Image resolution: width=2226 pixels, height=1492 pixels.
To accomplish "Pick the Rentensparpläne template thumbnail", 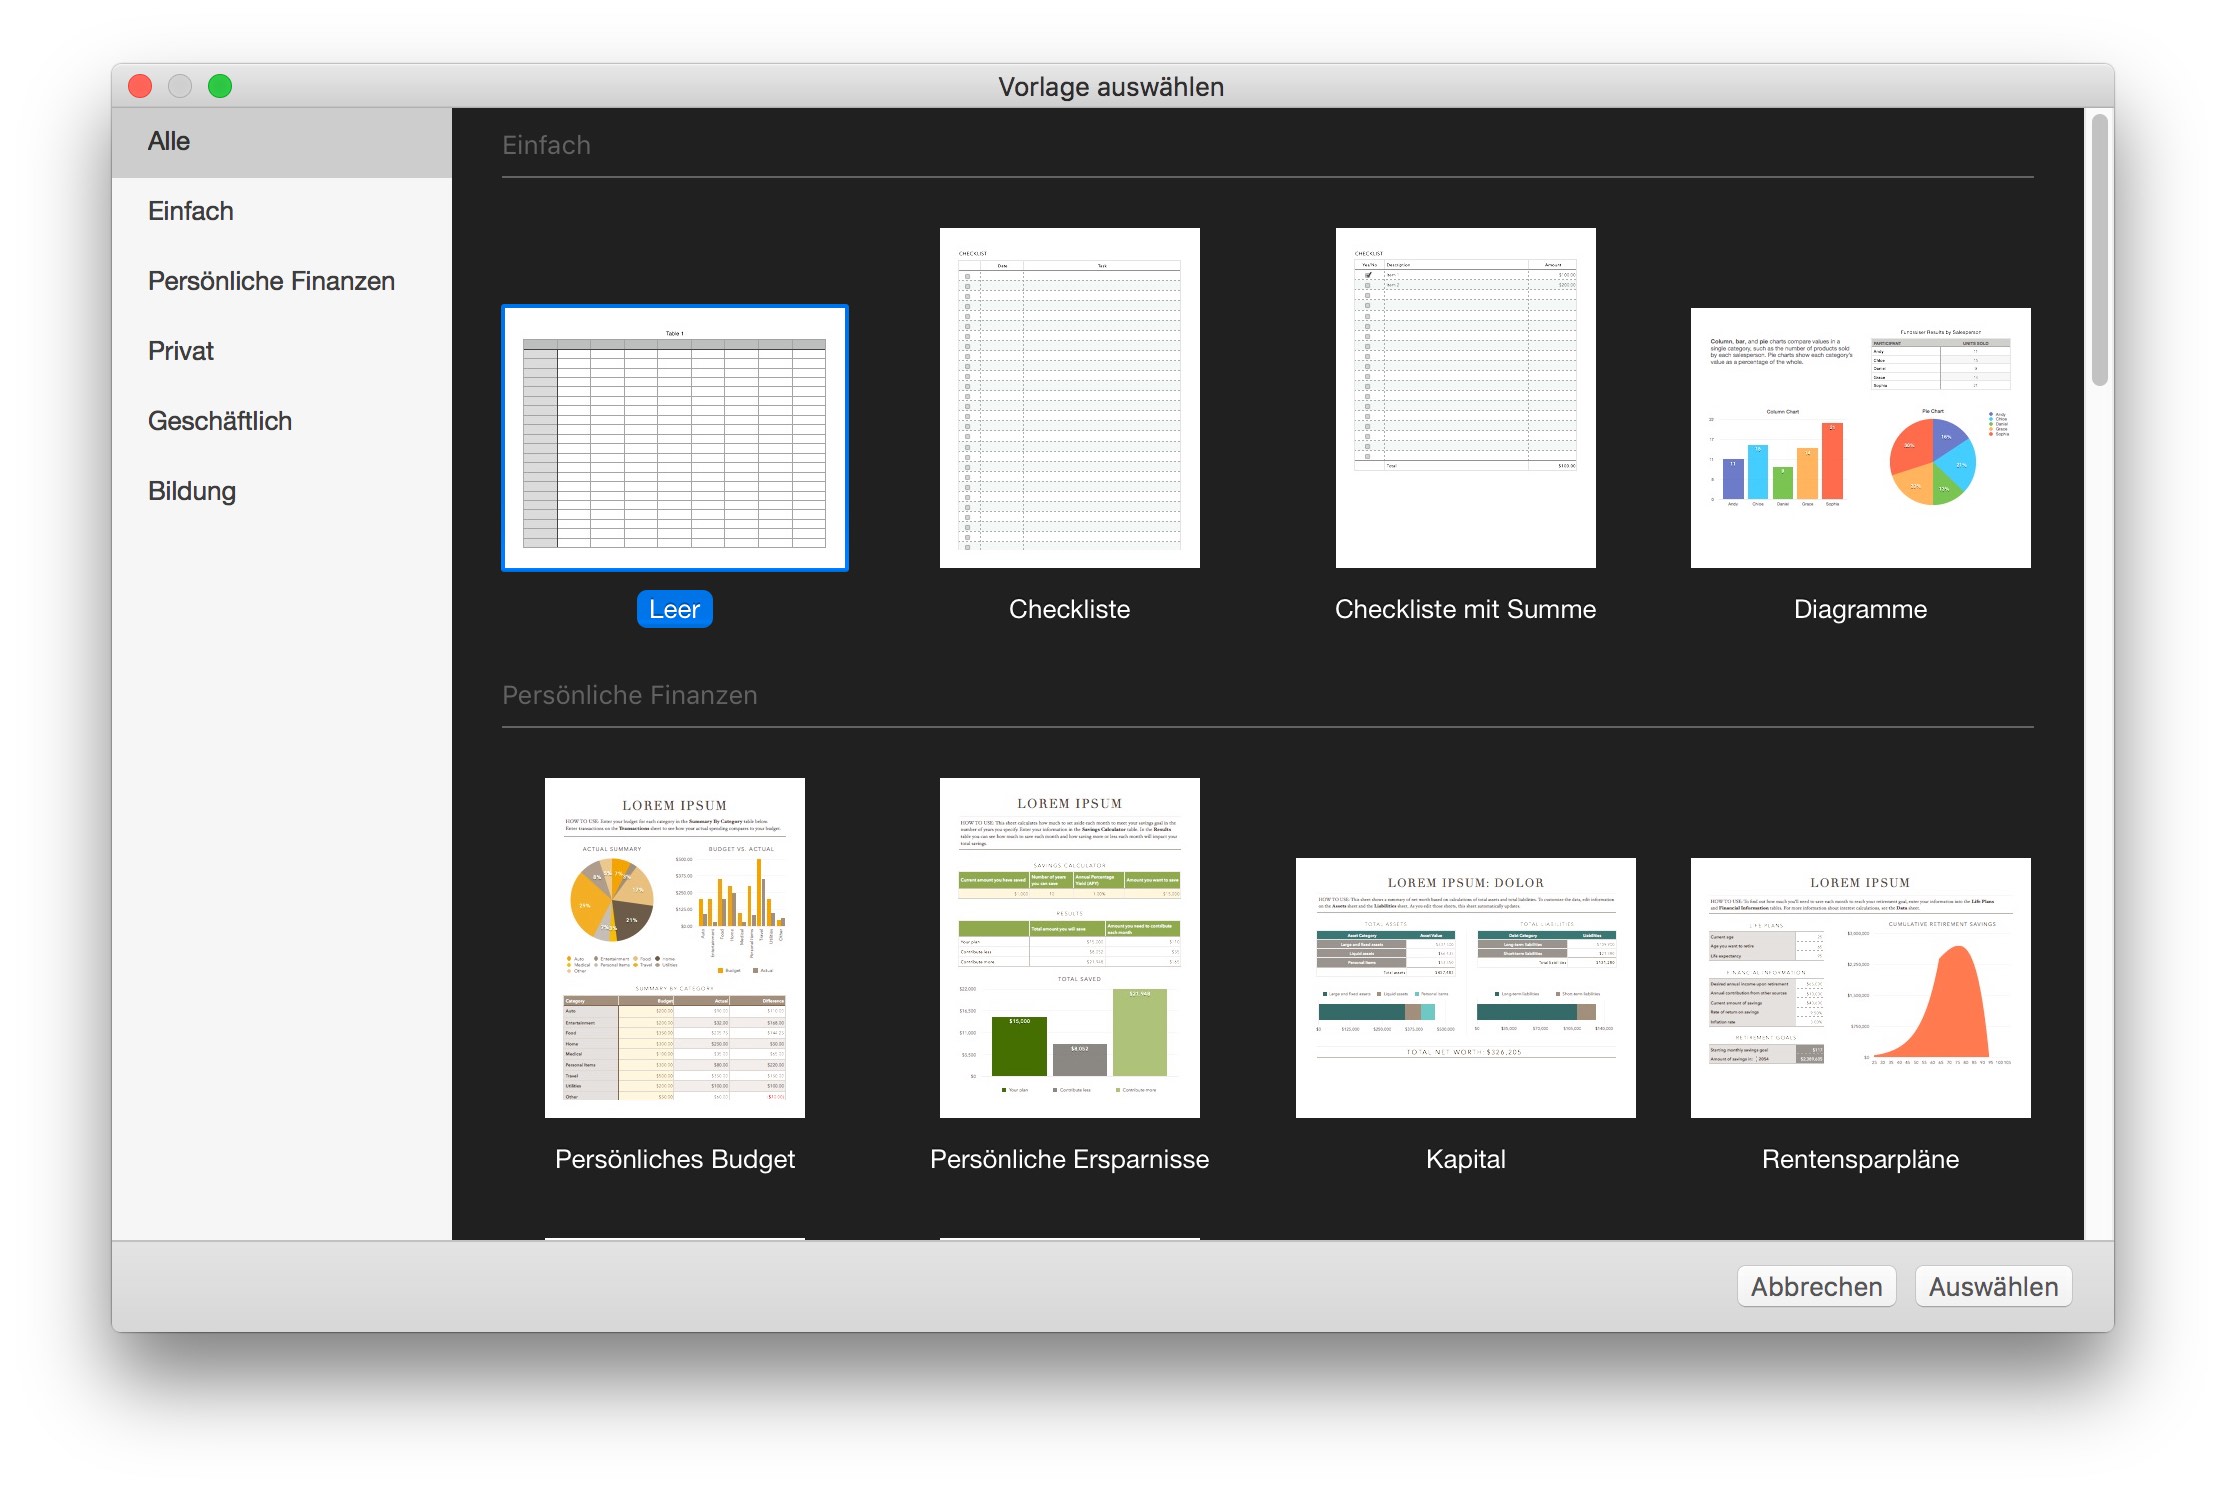I will (1860, 987).
